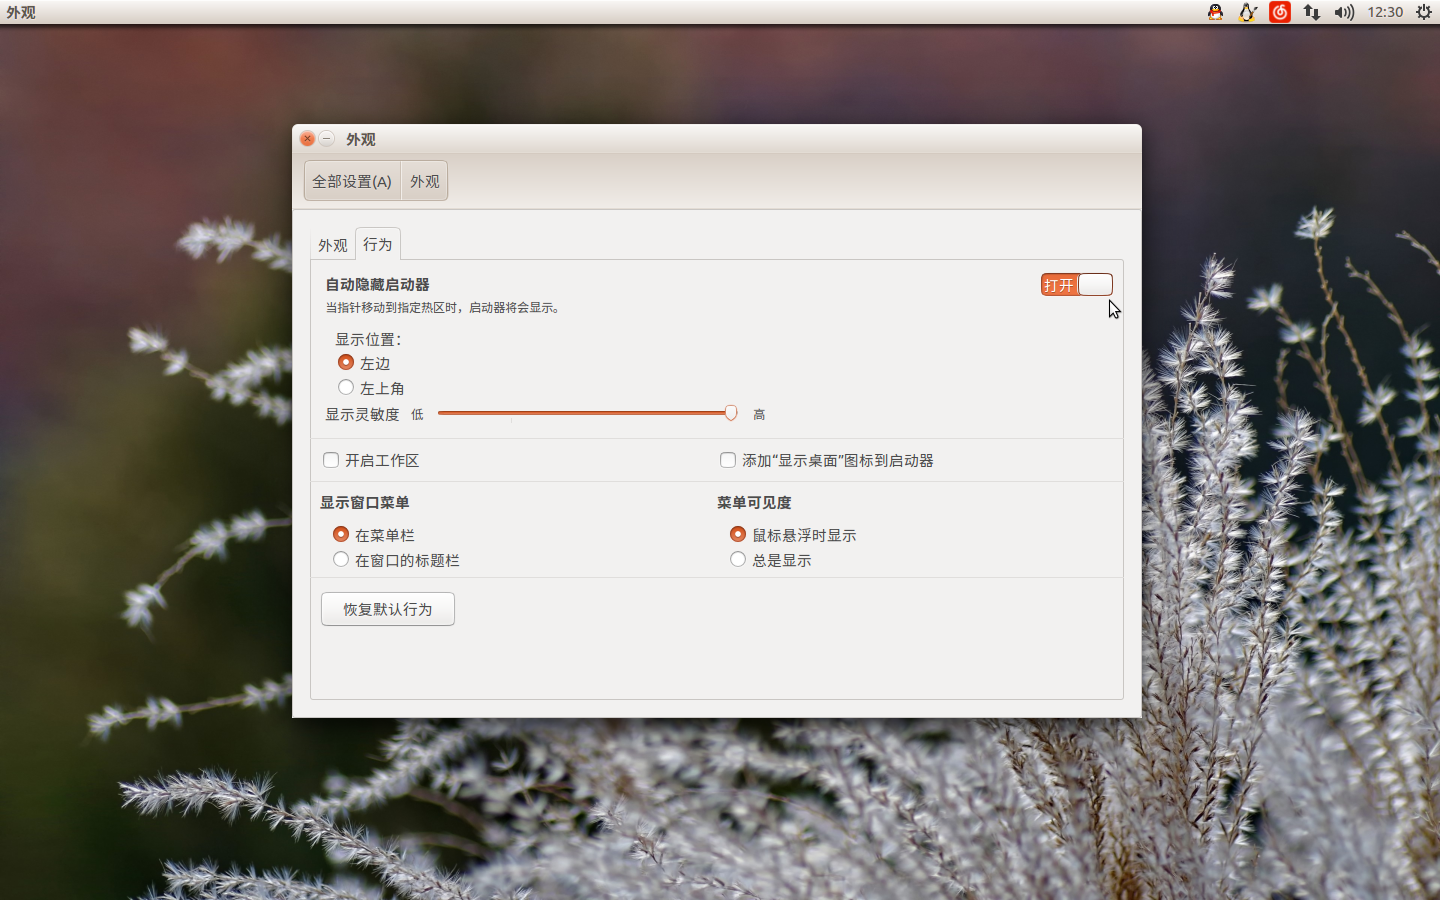This screenshot has height=900, width=1440.
Task: Click the 显示灵敏度 slider handle
Action: coord(731,413)
